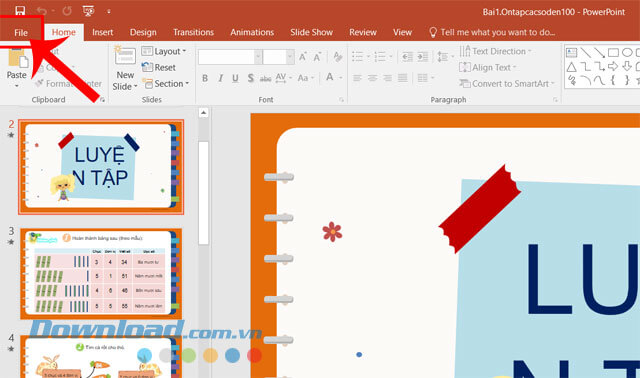Expand the Section menu
Viewport: 640px width, 378px height.
[166, 84]
